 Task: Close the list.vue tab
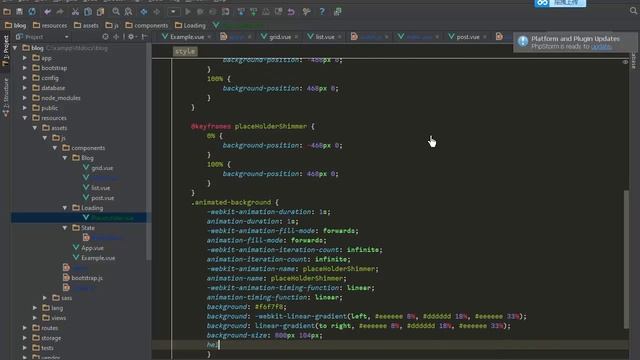340,37
